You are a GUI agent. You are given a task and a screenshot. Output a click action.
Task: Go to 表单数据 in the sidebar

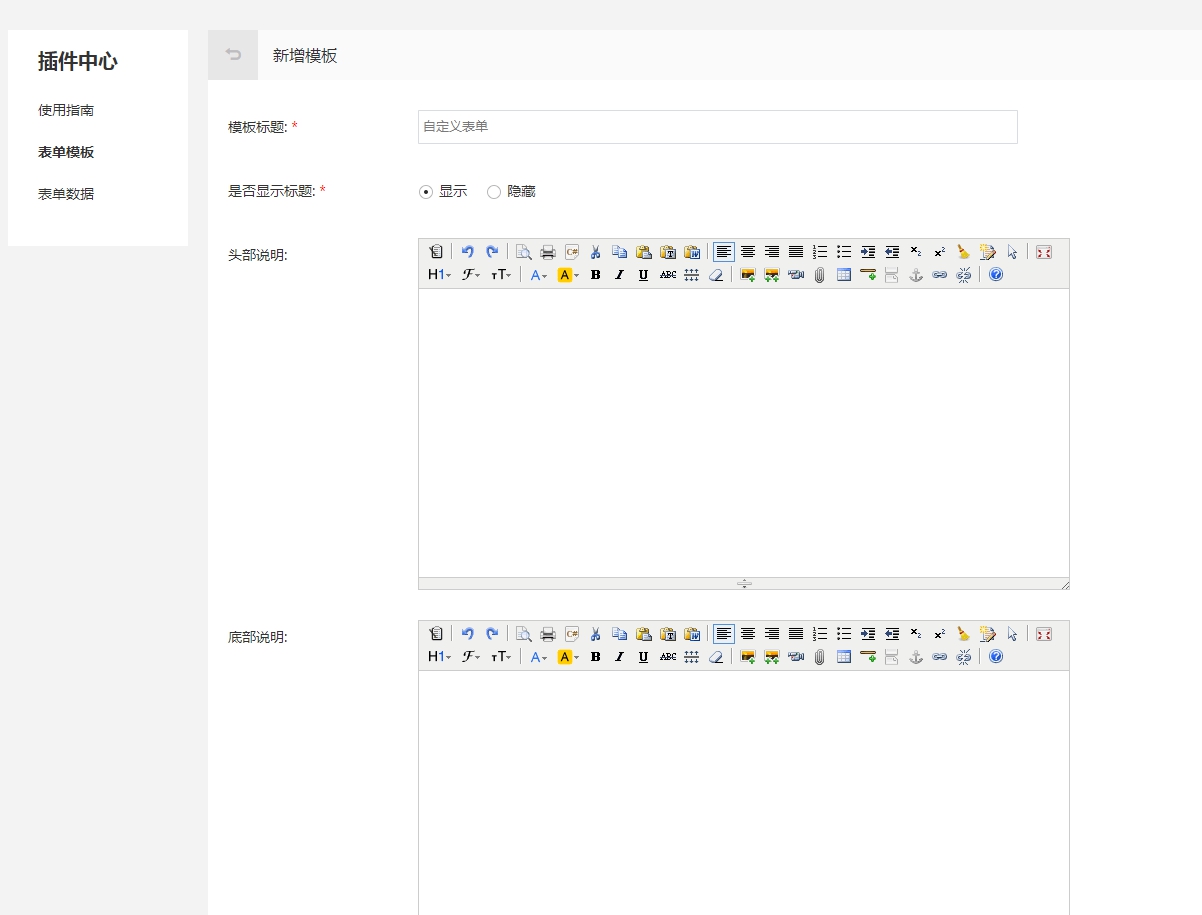pyautogui.click(x=66, y=194)
